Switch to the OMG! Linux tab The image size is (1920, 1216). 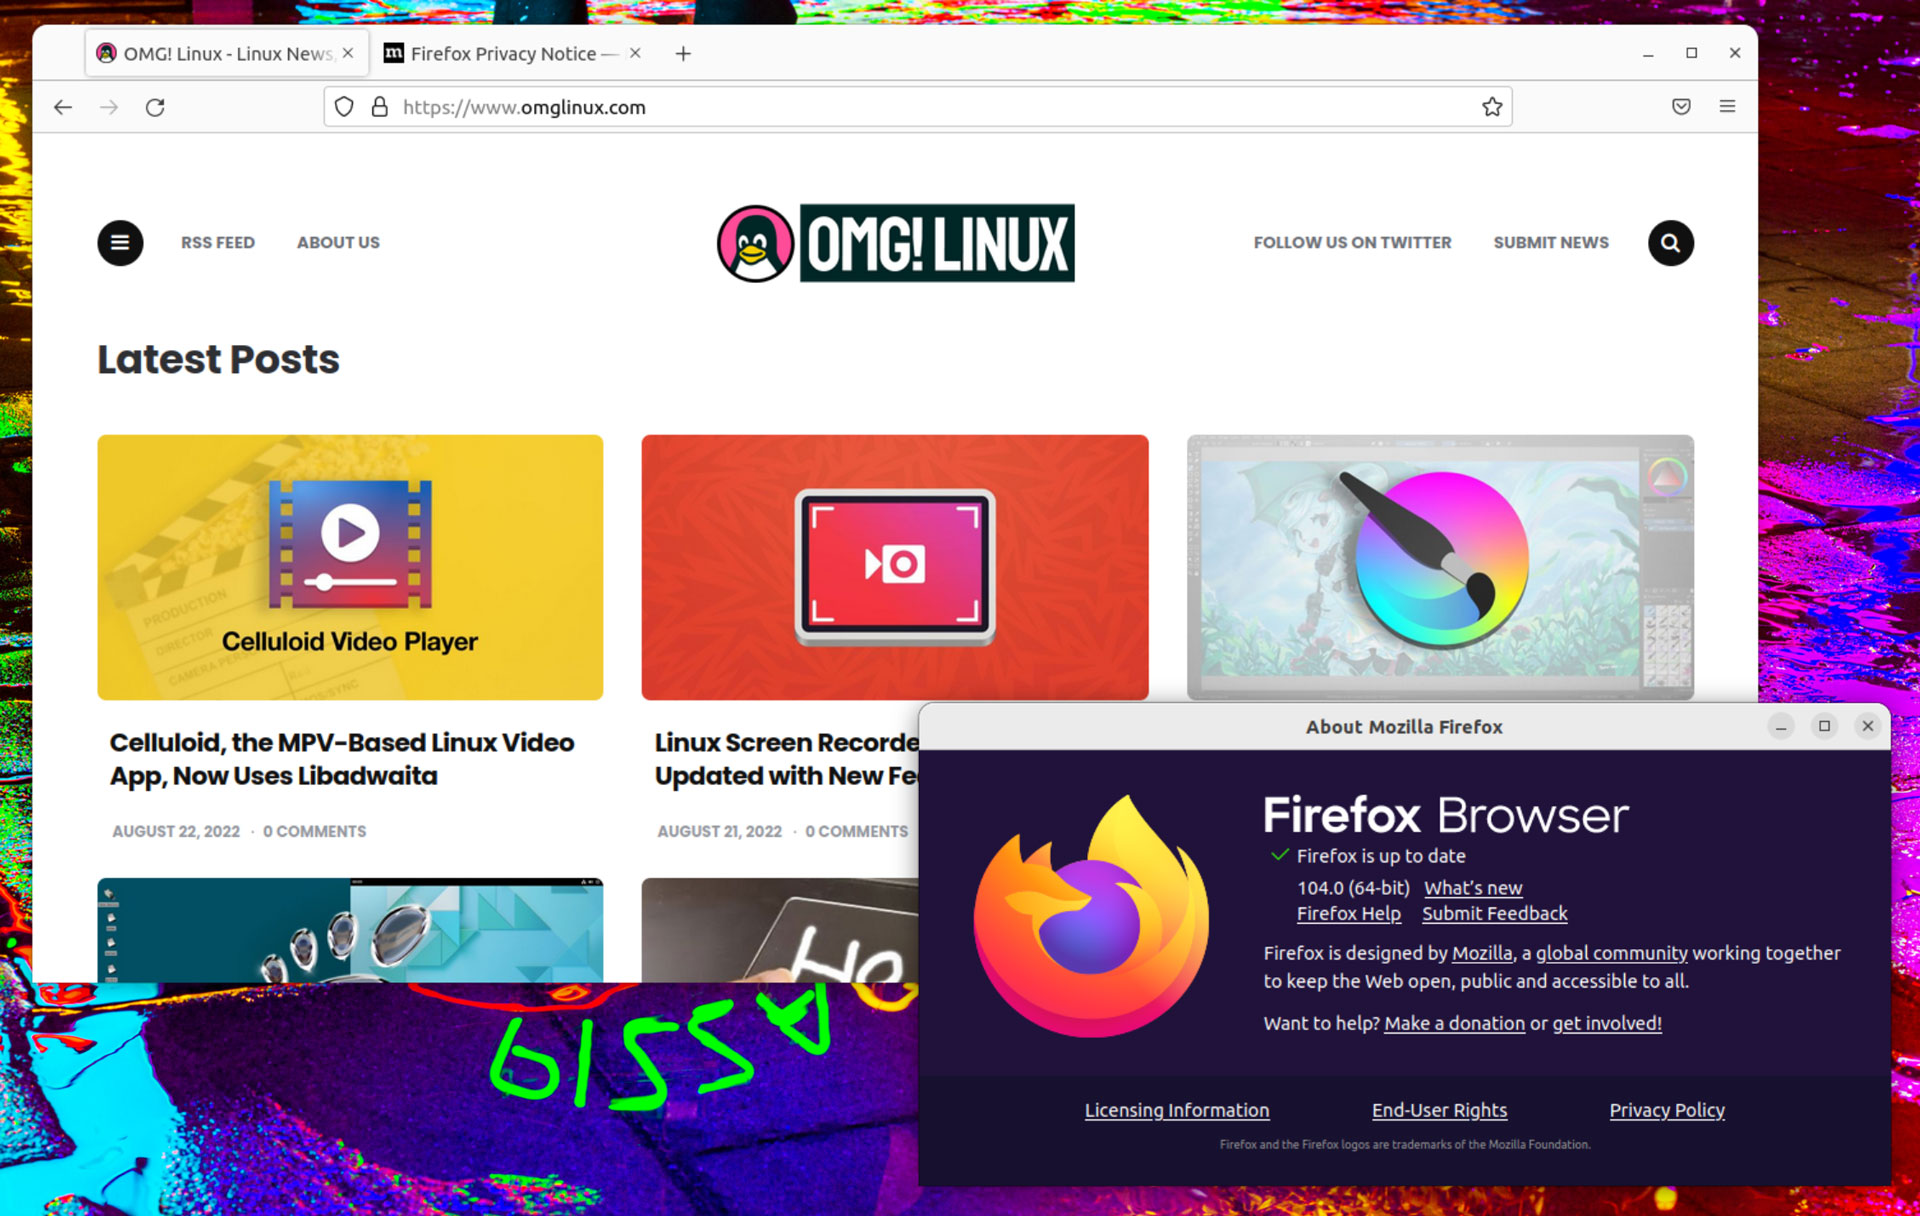[226, 54]
